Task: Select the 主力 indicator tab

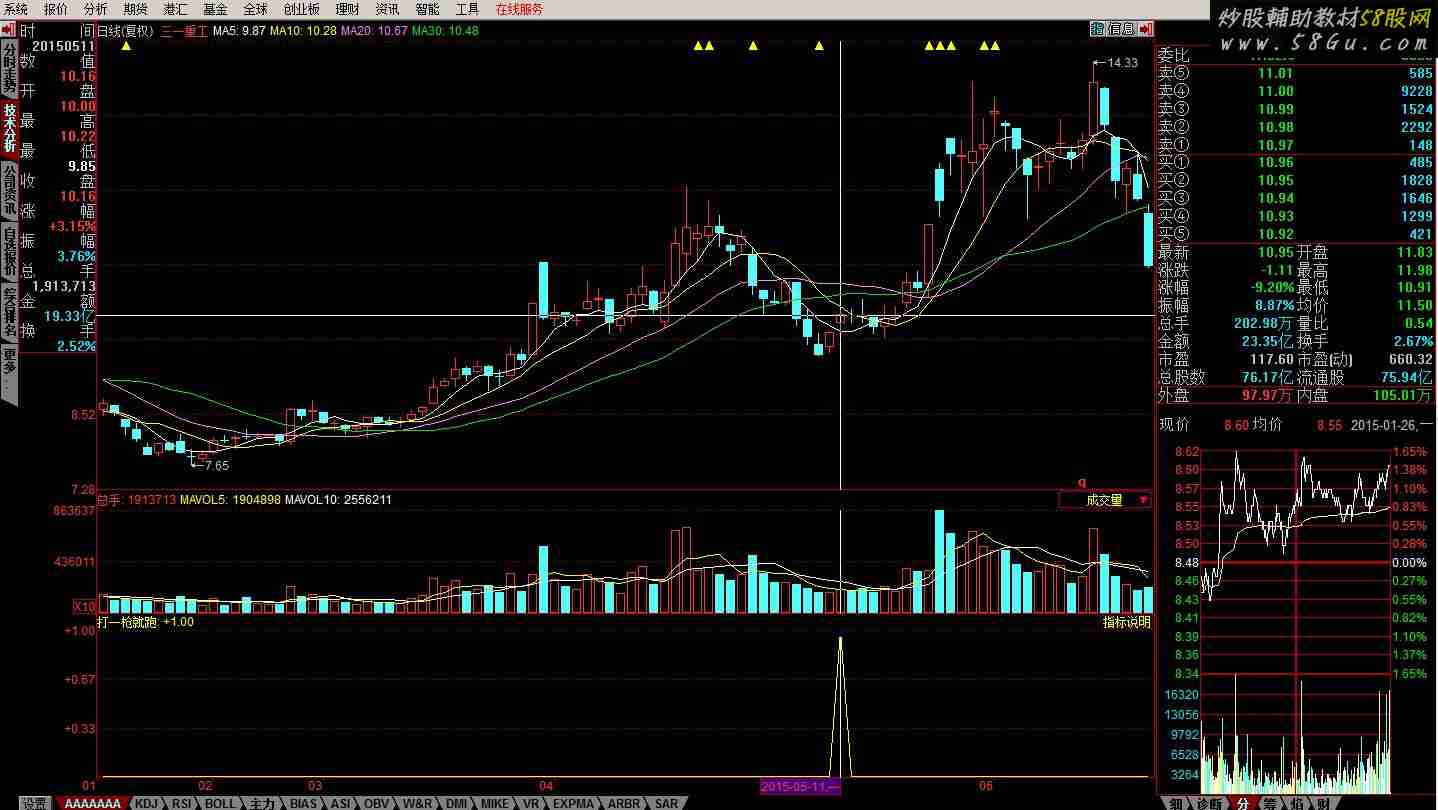Action: pyautogui.click(x=262, y=803)
